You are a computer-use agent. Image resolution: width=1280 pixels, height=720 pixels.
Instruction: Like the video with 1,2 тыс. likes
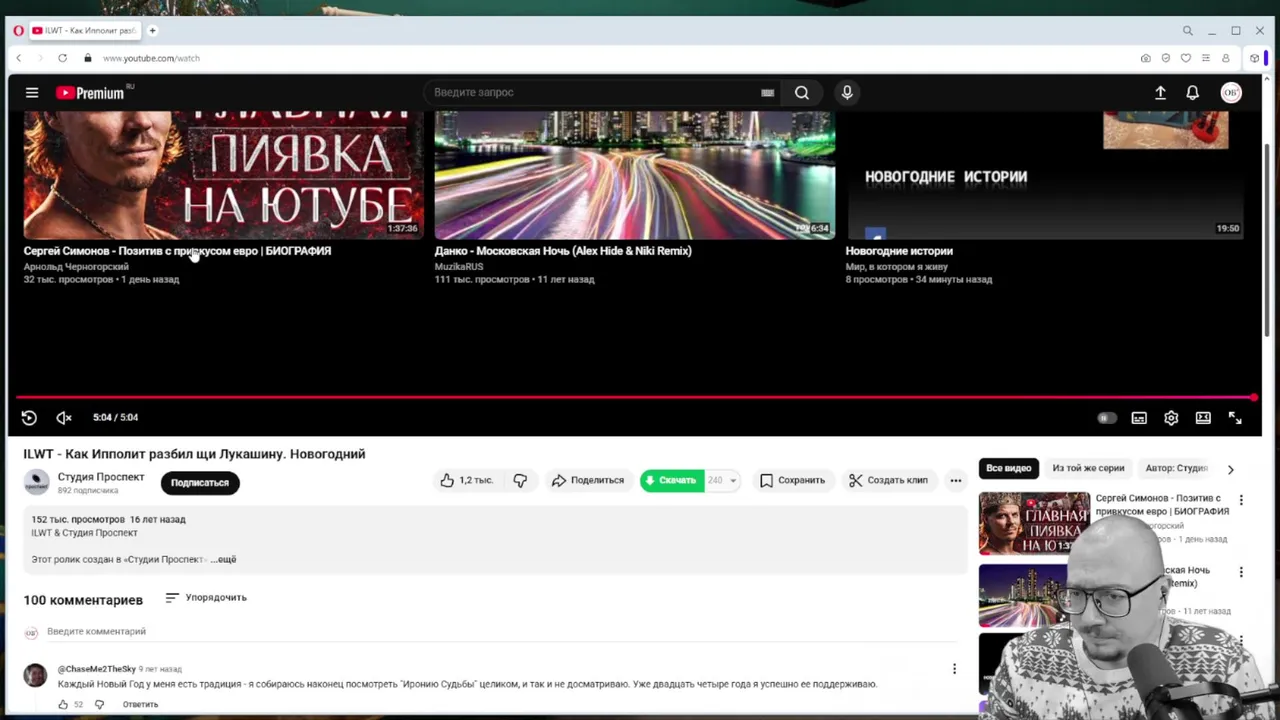pos(468,481)
